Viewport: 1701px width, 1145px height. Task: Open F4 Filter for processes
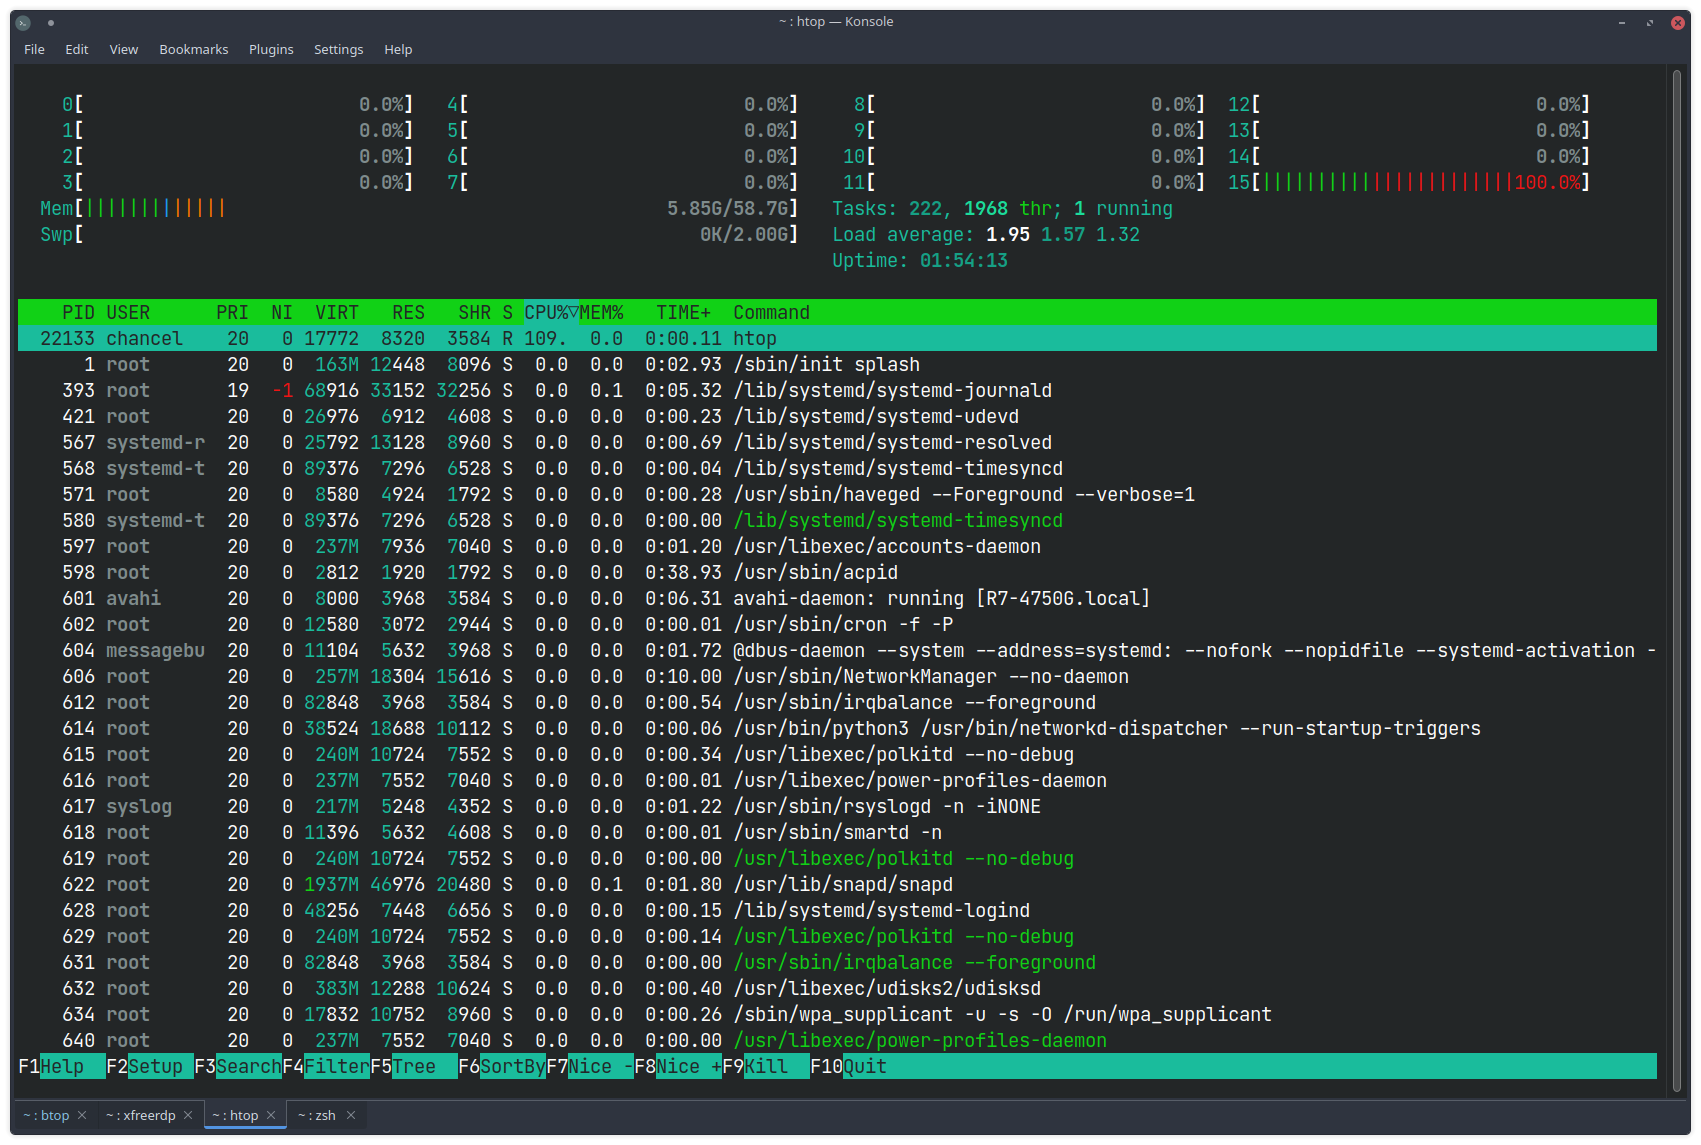point(335,1066)
